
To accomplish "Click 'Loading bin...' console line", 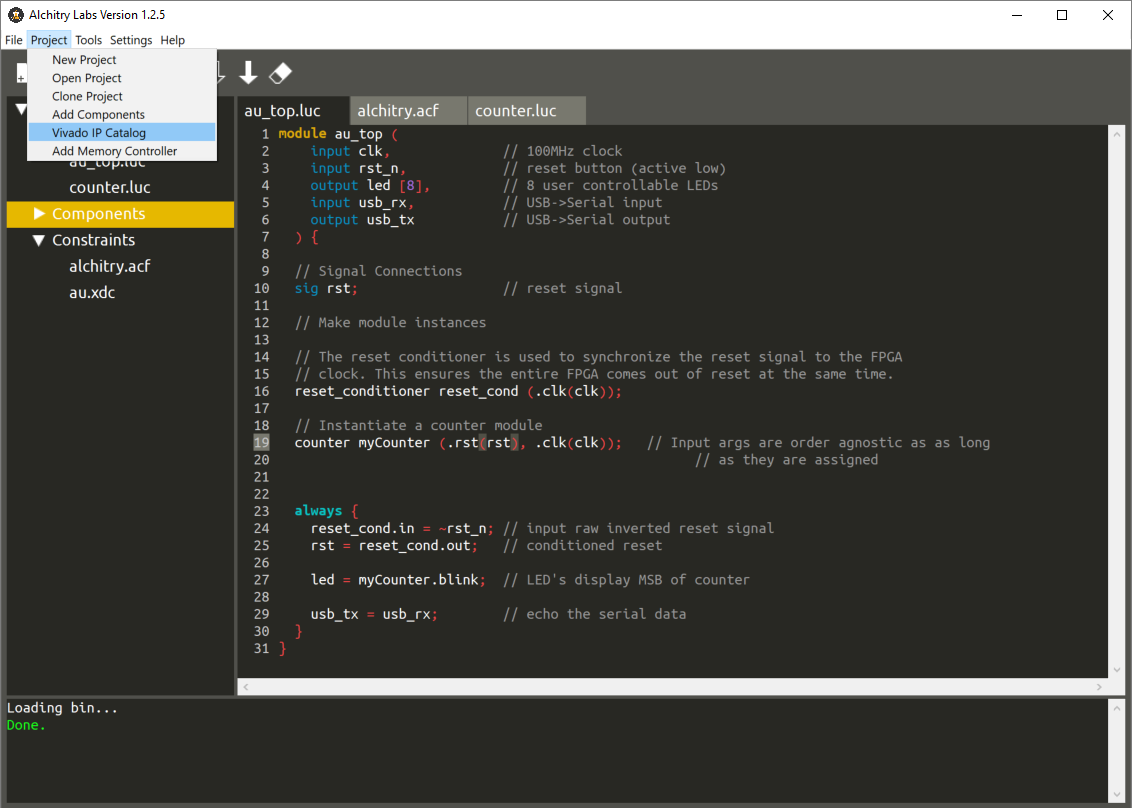I will [62, 708].
